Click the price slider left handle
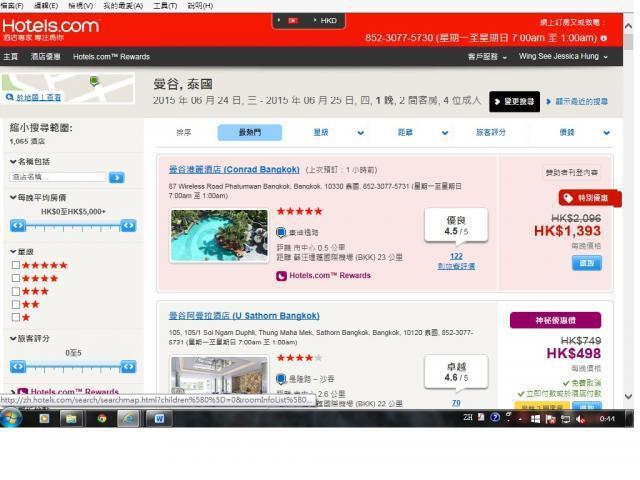The image size is (640, 480). [18, 226]
